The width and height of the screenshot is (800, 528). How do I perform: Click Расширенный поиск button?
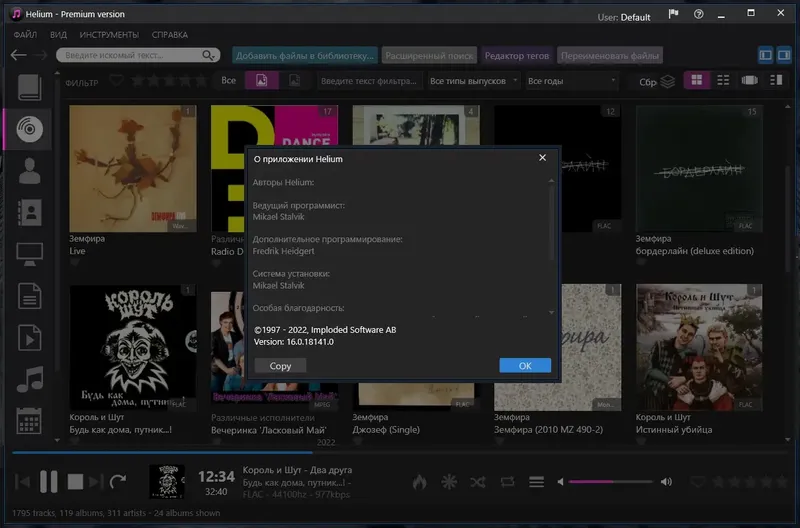tap(429, 56)
